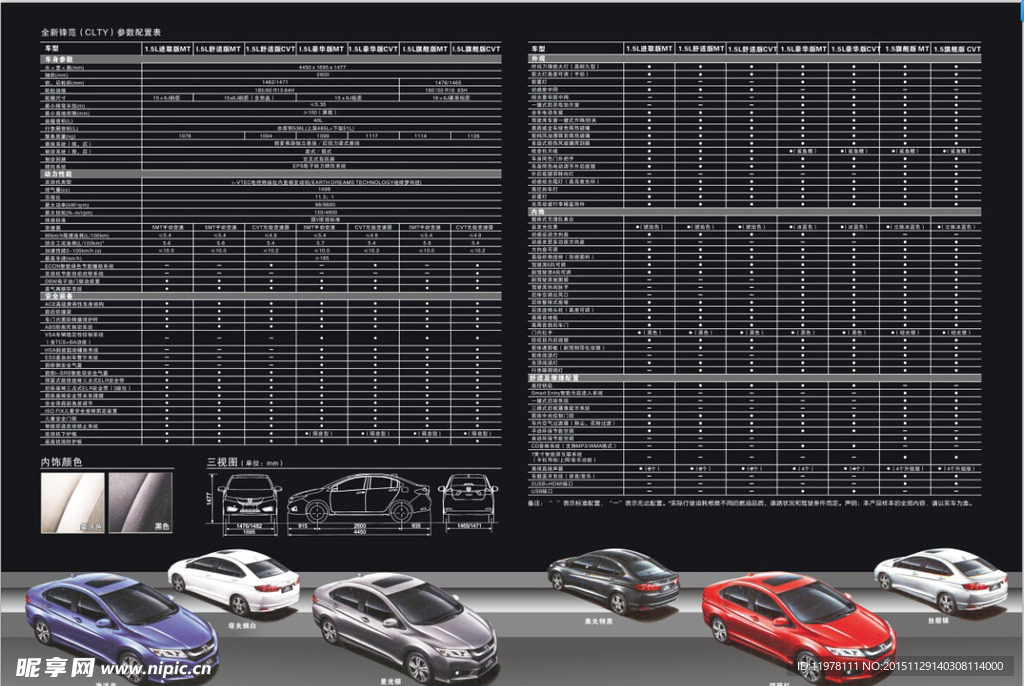Pick the 黑色 interior color swatch
Image resolution: width=1024 pixels, height=686 pixels.
click(140, 502)
